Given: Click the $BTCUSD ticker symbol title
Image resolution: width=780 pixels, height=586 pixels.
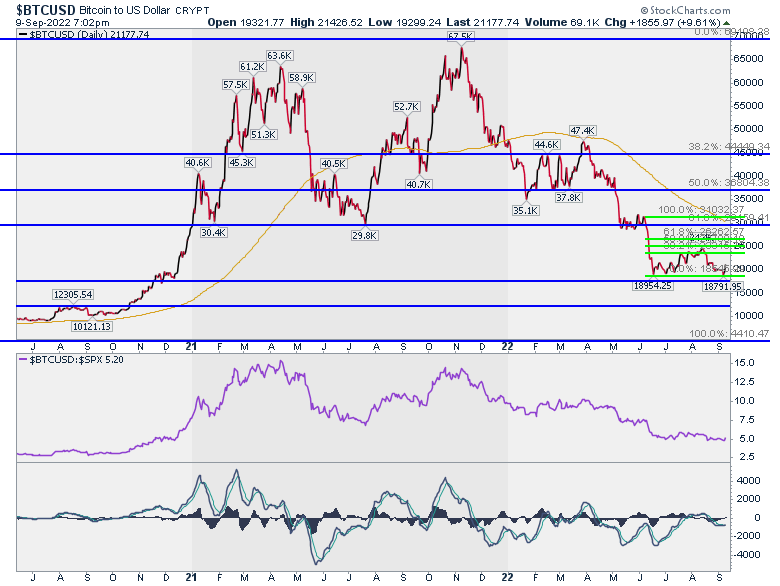Looking at the screenshot, I should click(46, 9).
